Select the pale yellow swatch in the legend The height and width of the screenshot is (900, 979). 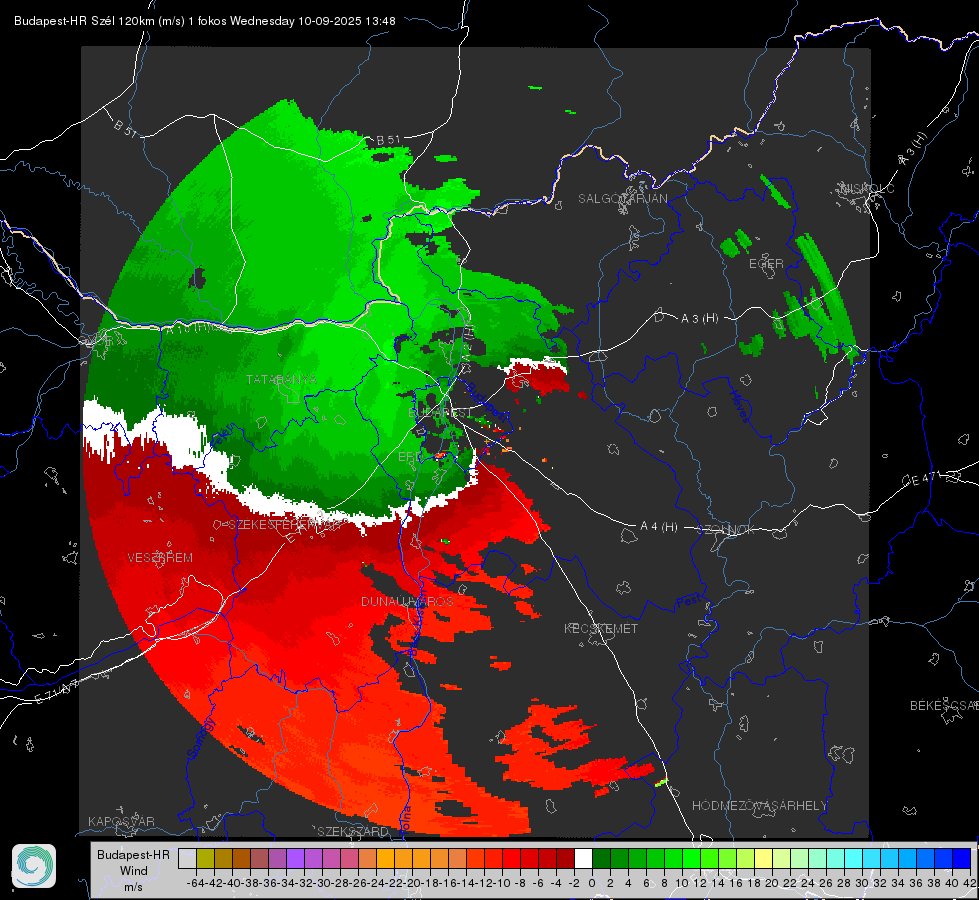(763, 858)
